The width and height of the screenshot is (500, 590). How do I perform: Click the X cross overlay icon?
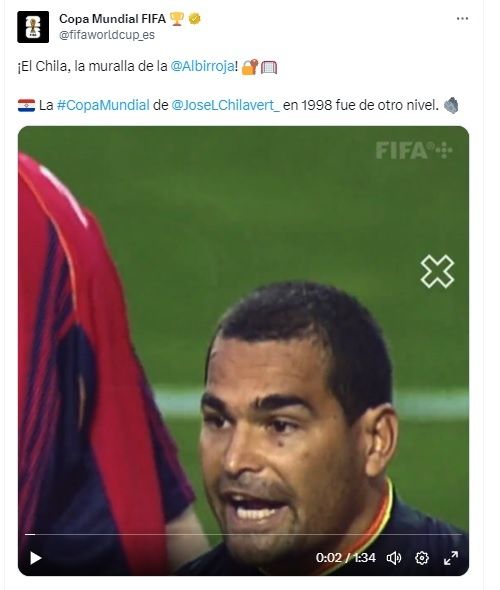(437, 271)
